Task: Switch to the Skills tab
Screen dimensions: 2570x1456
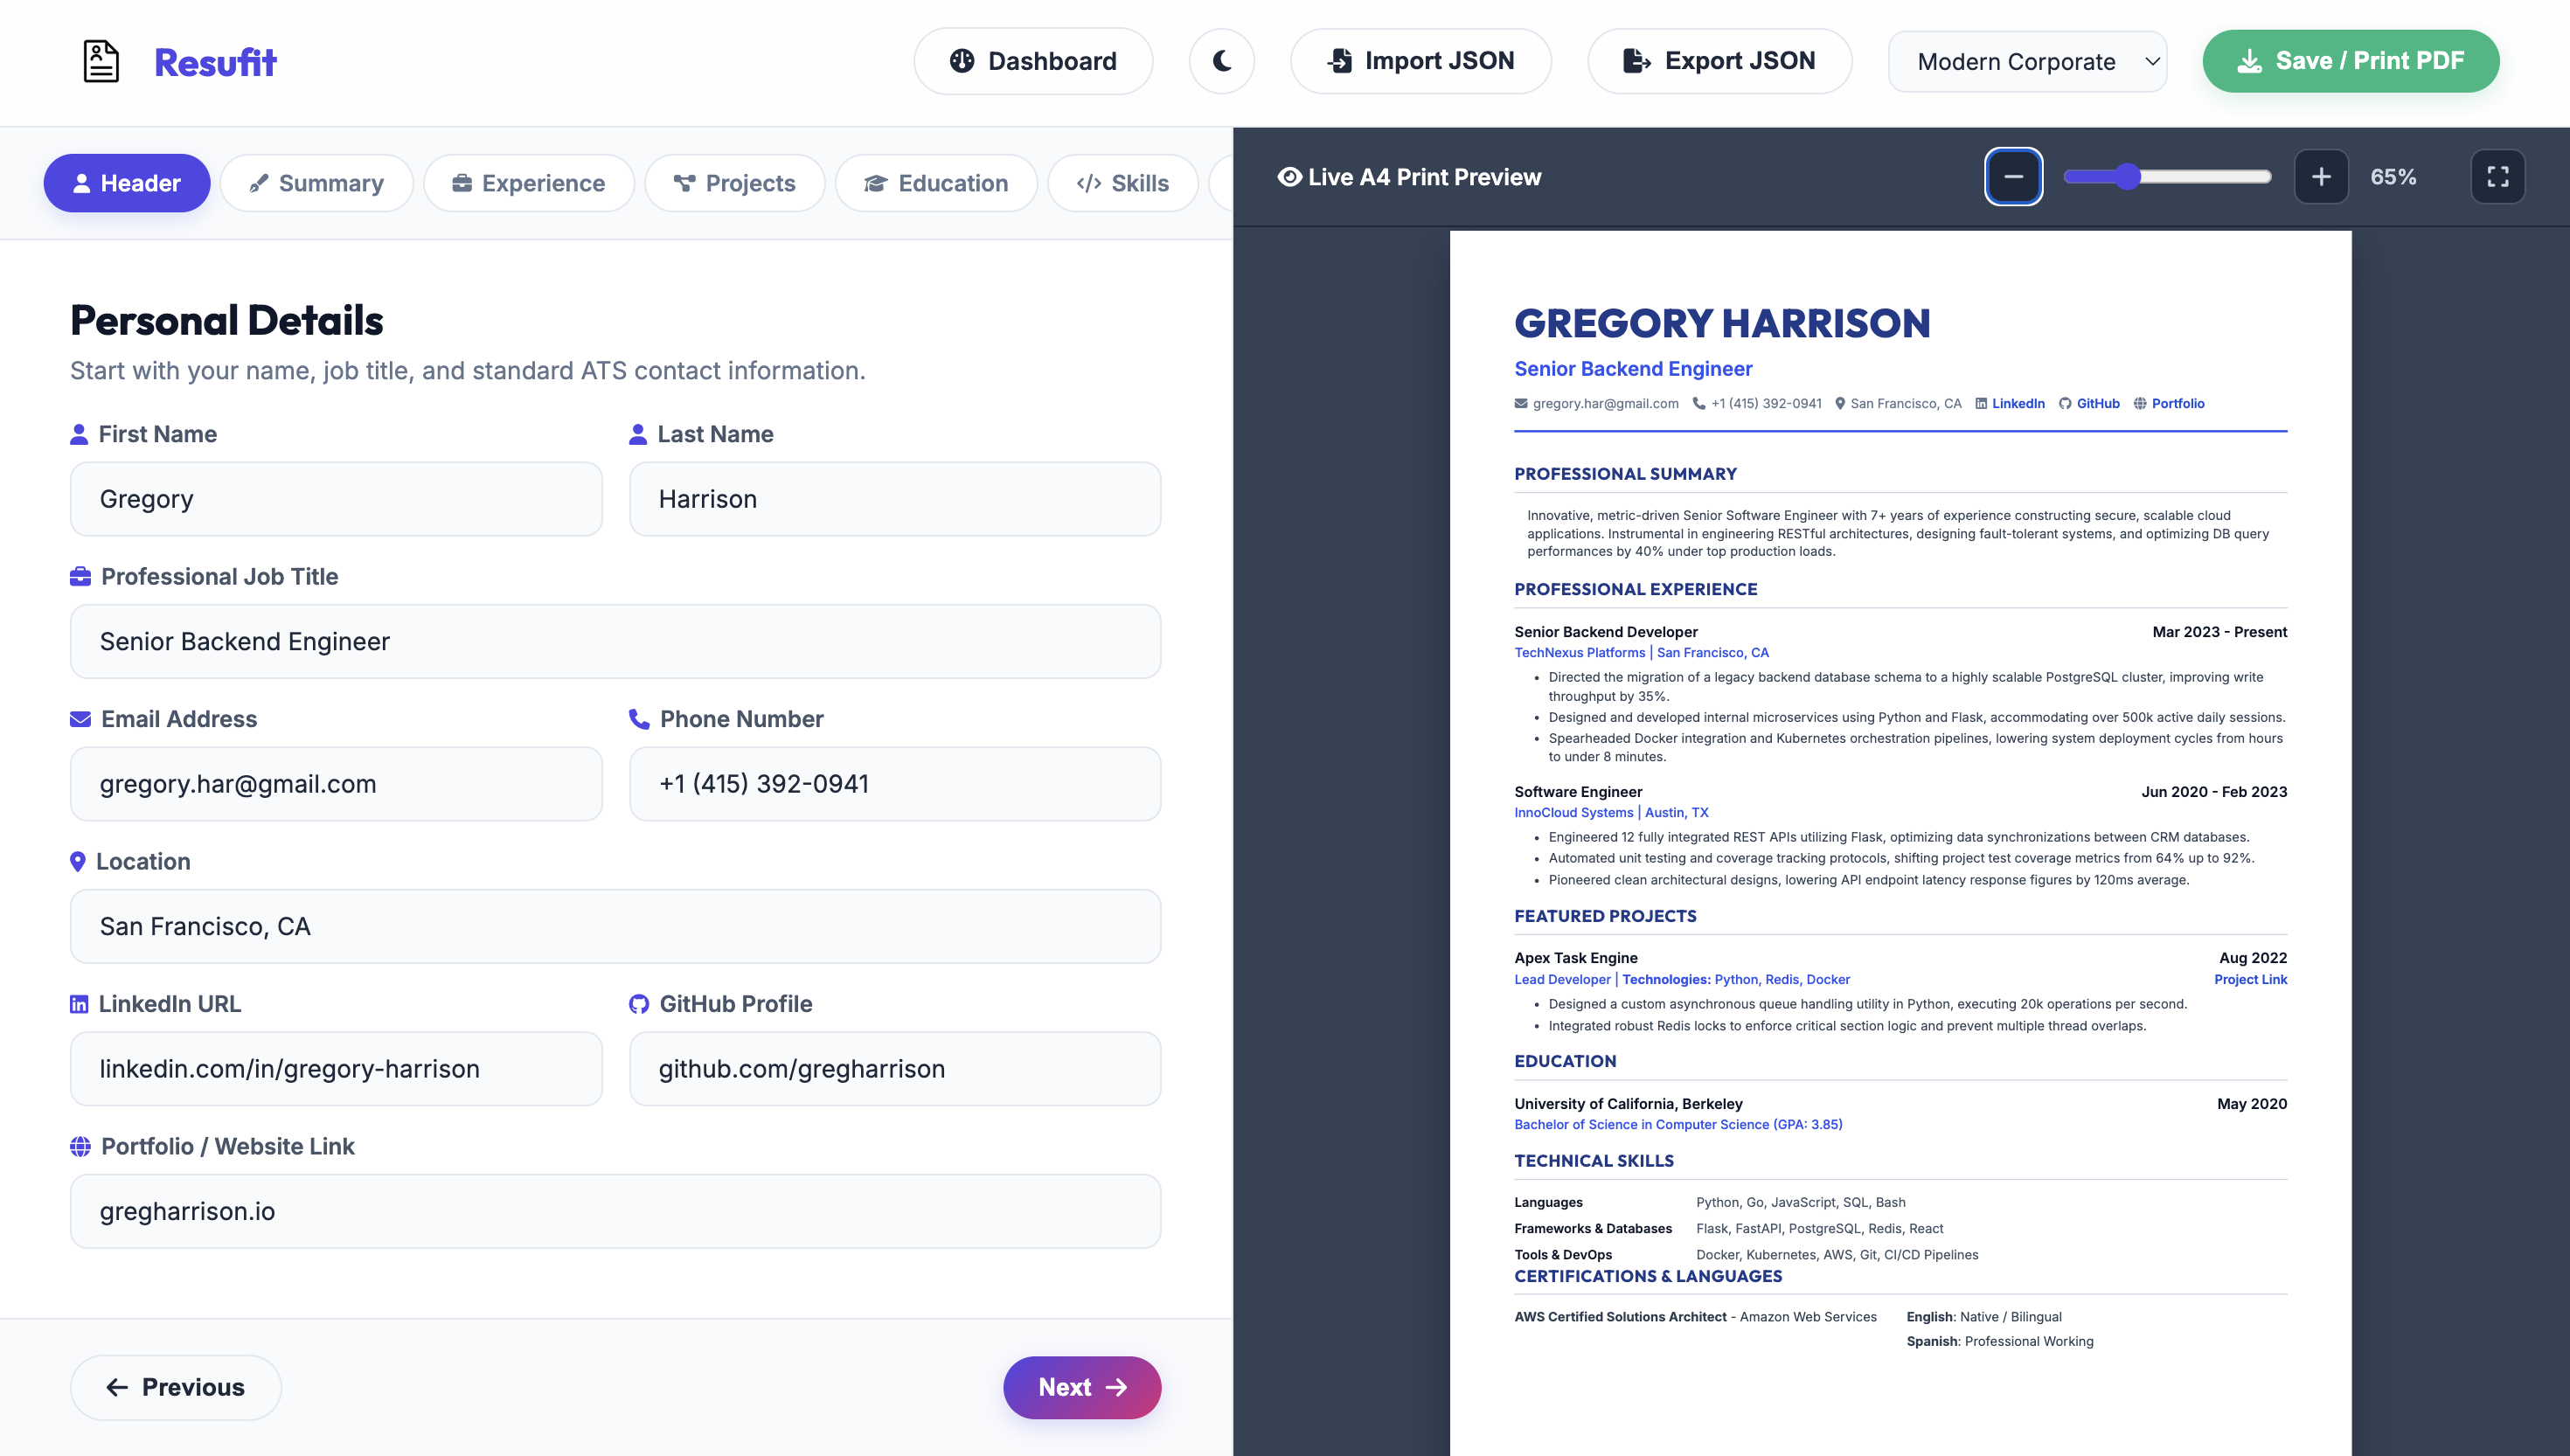Action: tap(1122, 183)
